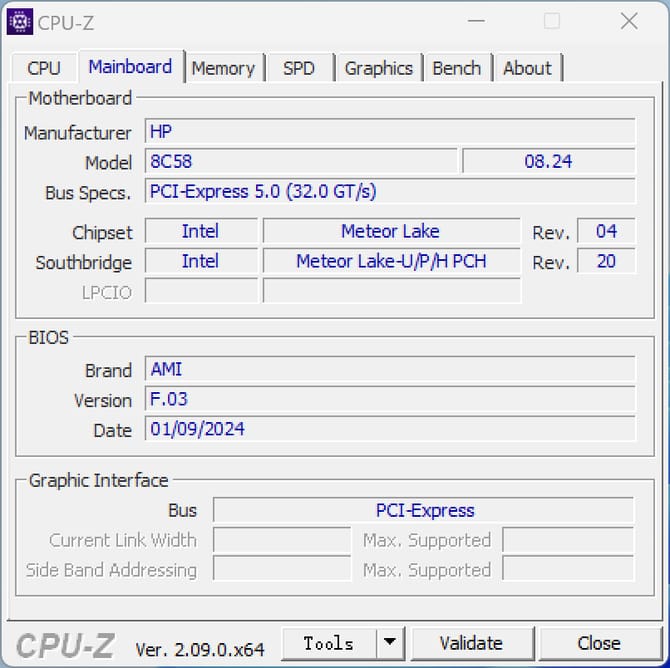
Task: Click the Tools button
Action: 329,643
